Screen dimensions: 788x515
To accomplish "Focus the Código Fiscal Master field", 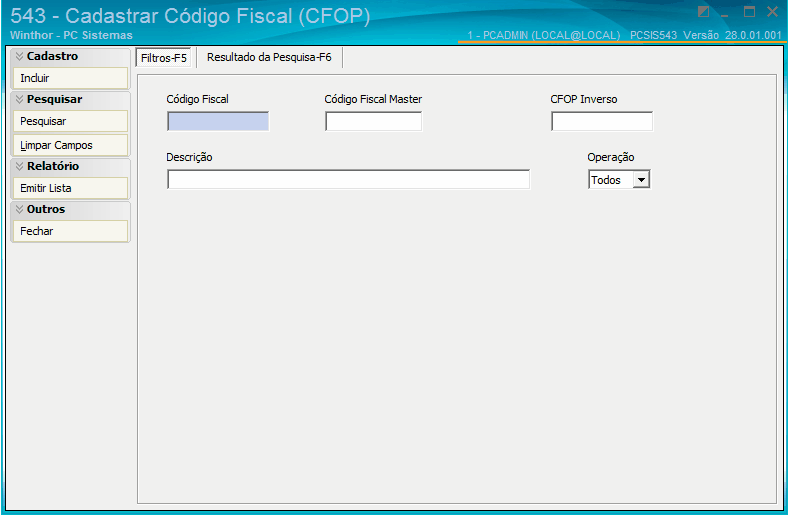I will pos(373,122).
